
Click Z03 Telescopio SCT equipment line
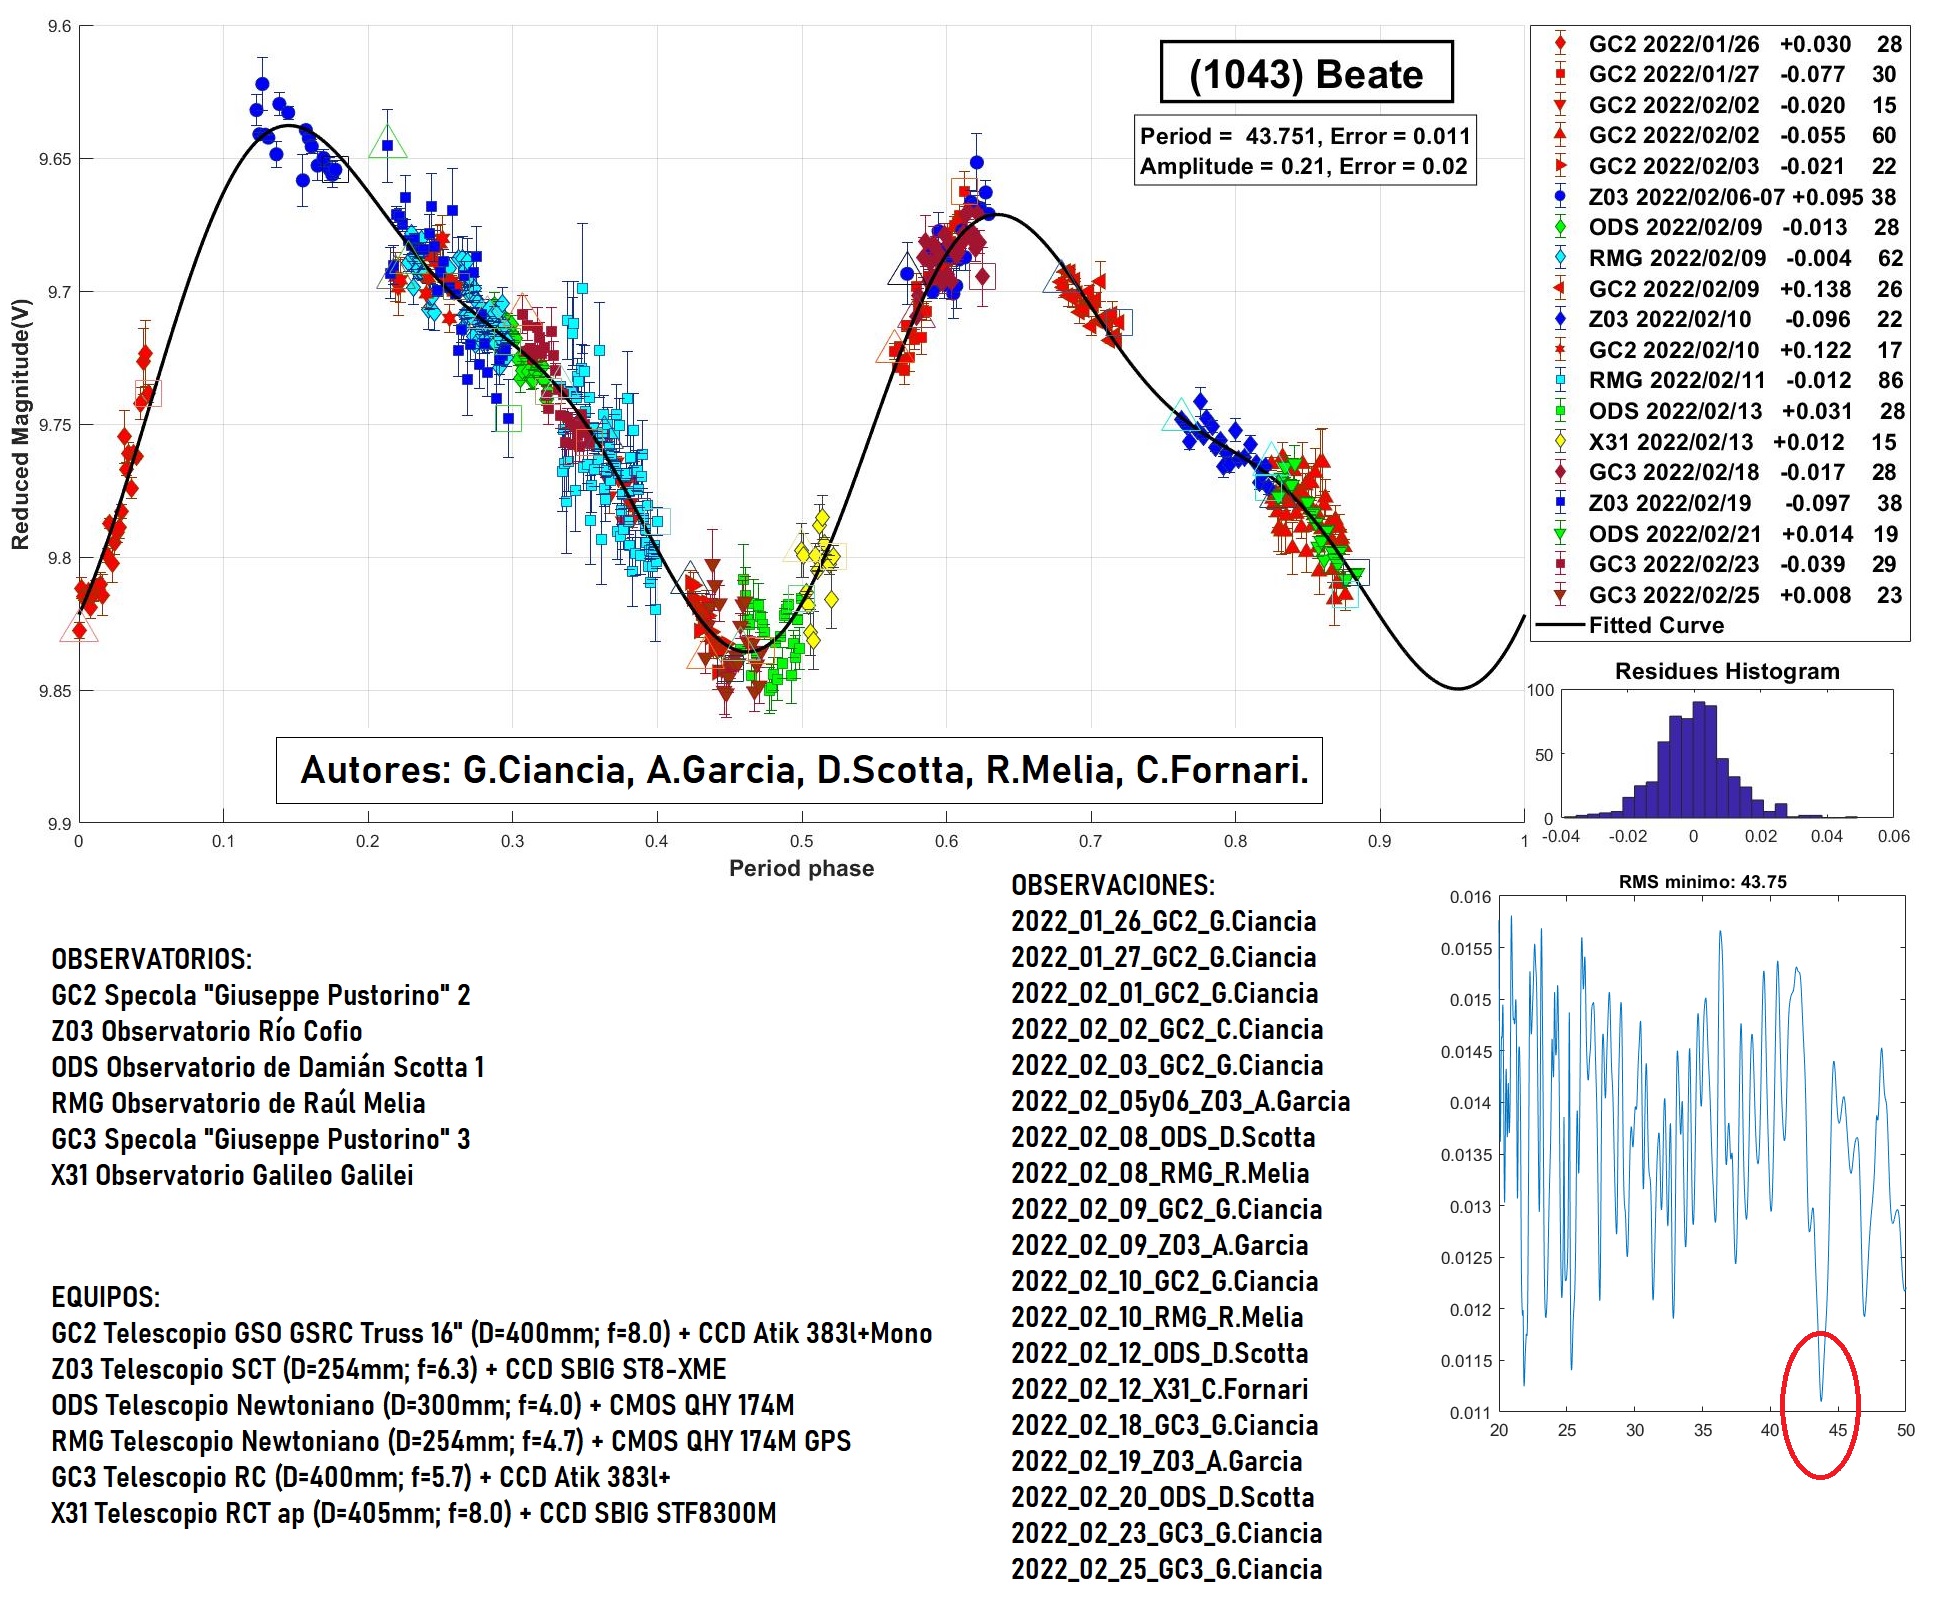[388, 1370]
